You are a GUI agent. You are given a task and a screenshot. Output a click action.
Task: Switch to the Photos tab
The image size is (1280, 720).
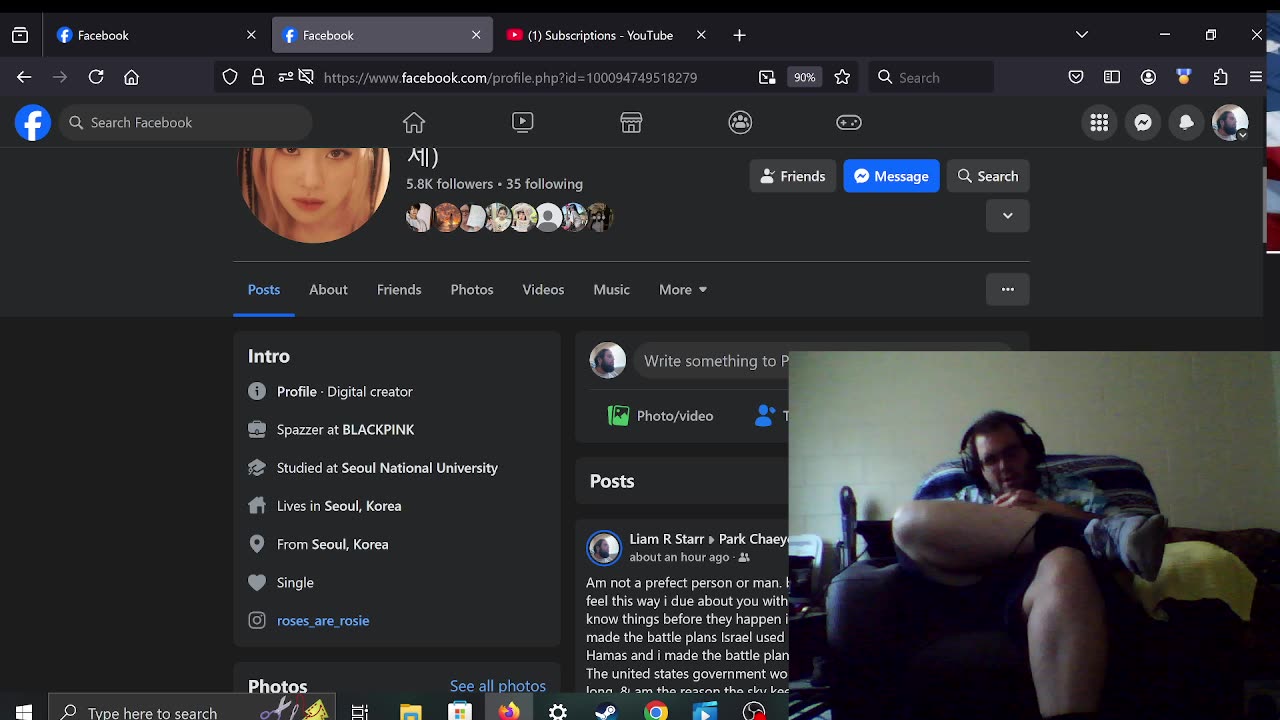point(472,289)
